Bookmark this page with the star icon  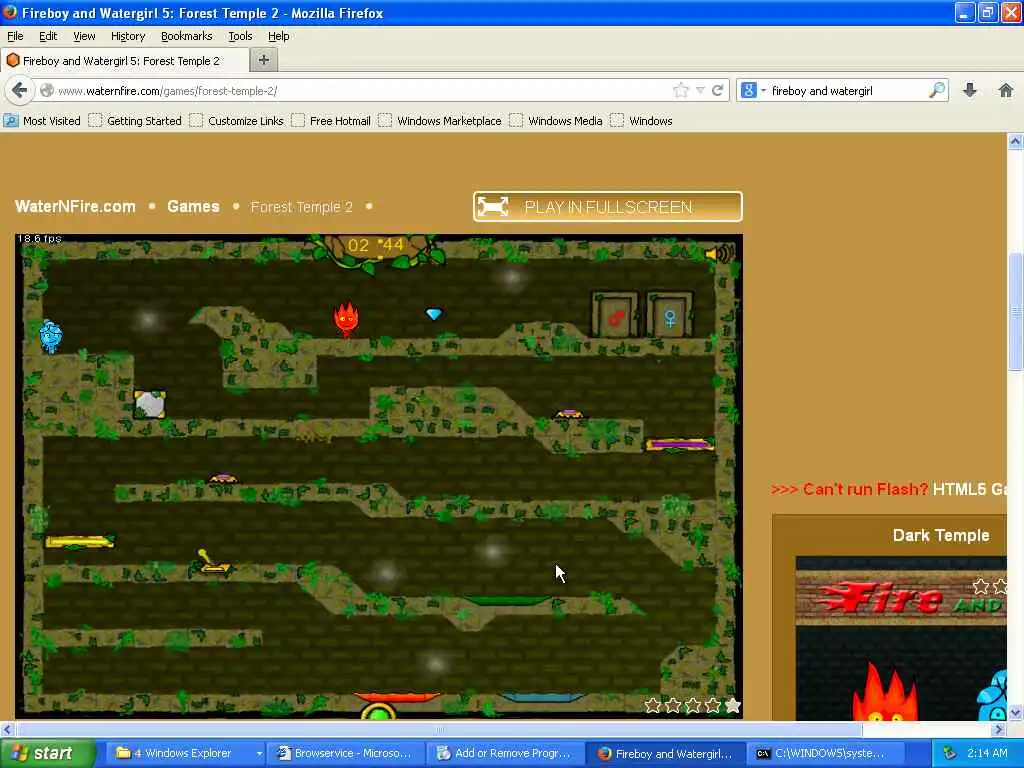(681, 91)
